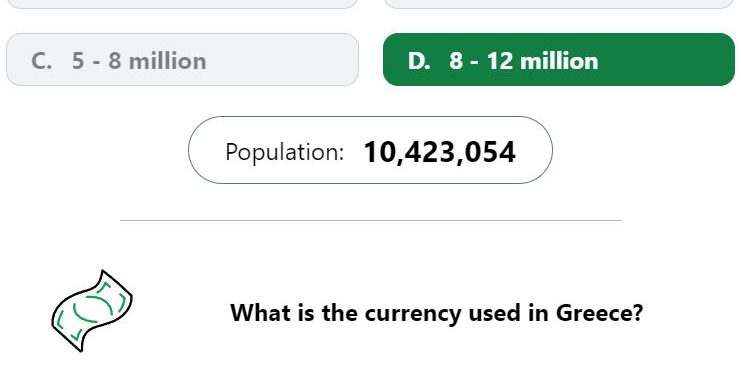Click the partially visible top-right answer box
The width and height of the screenshot is (741, 375).
click(559, 4)
